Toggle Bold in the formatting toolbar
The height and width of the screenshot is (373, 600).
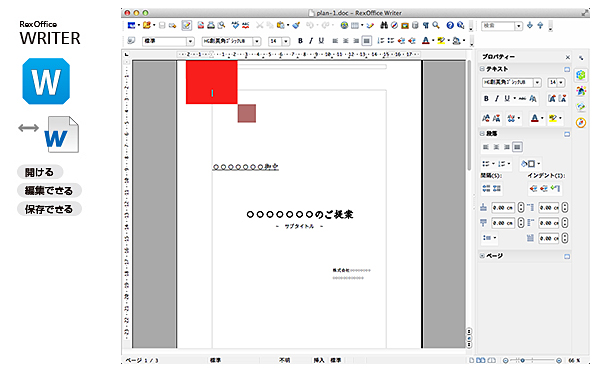click(x=300, y=41)
